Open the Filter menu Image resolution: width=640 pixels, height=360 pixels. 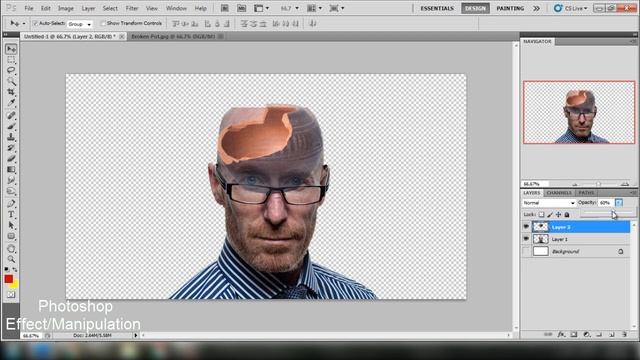(x=131, y=8)
